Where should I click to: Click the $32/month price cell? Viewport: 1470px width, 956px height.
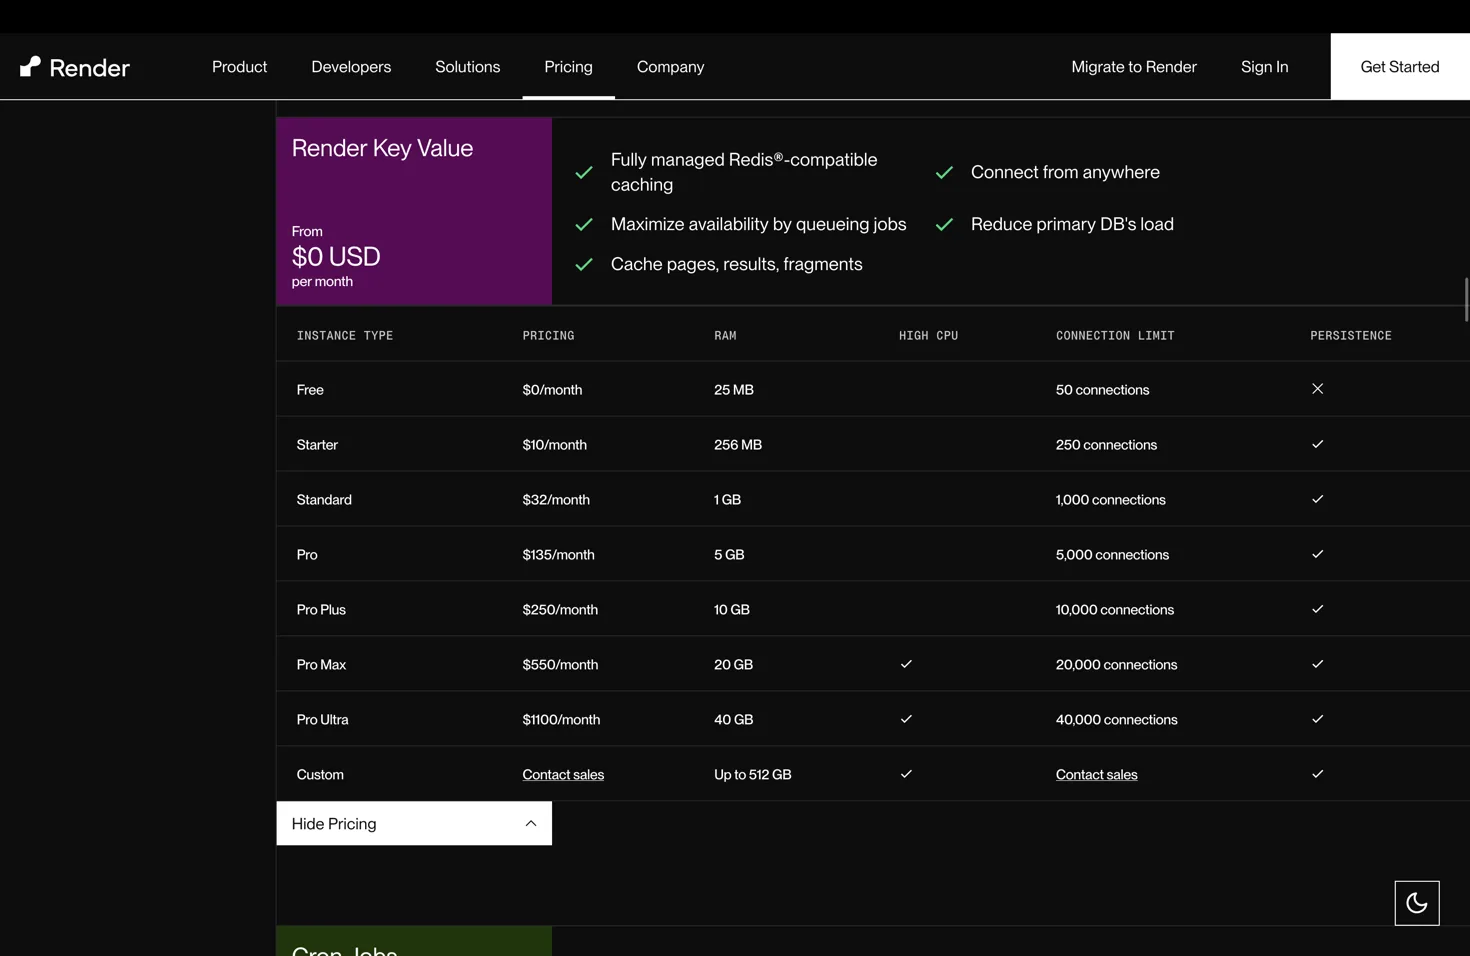[x=556, y=500]
